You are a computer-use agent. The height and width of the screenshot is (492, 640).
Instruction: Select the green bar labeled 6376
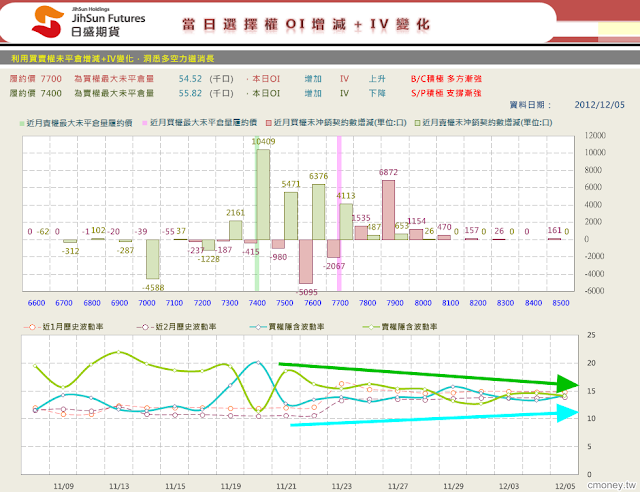coord(319,212)
